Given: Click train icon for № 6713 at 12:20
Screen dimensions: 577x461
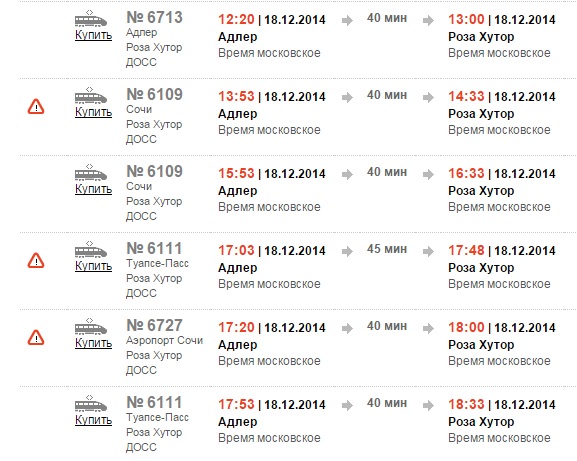Looking at the screenshot, I should click(91, 19).
